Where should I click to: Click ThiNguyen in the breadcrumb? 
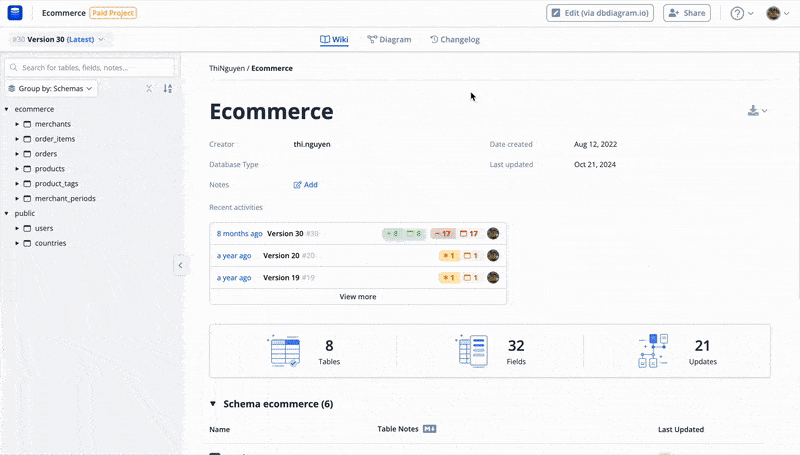pos(227,68)
